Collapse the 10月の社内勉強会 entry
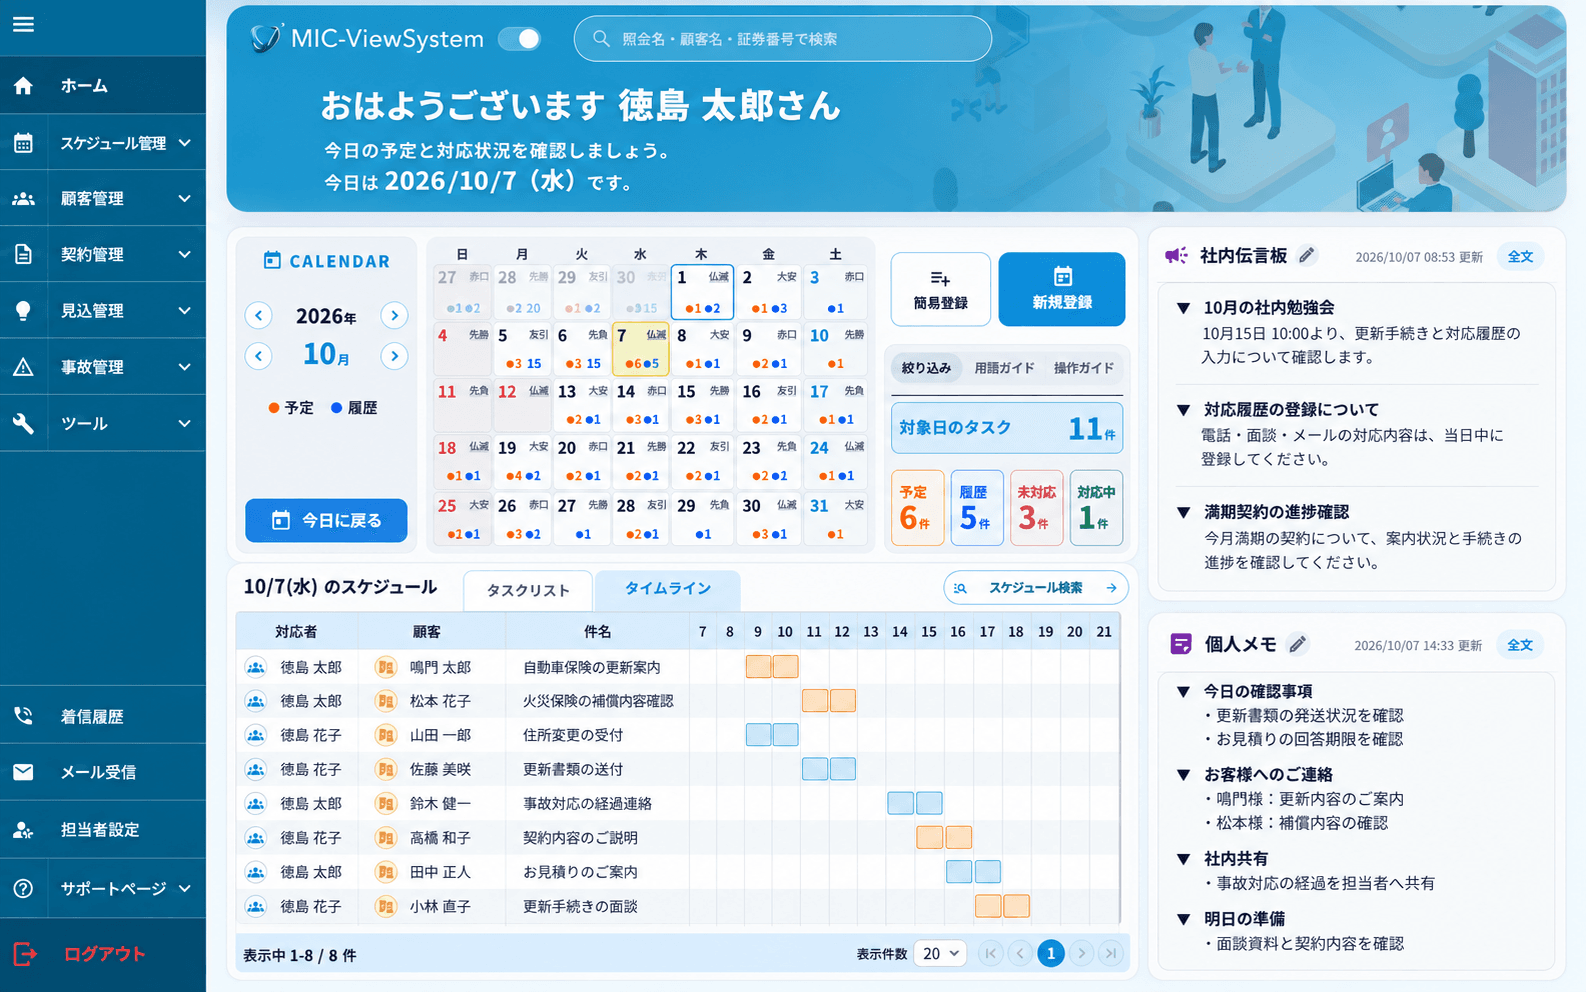 1184,308
